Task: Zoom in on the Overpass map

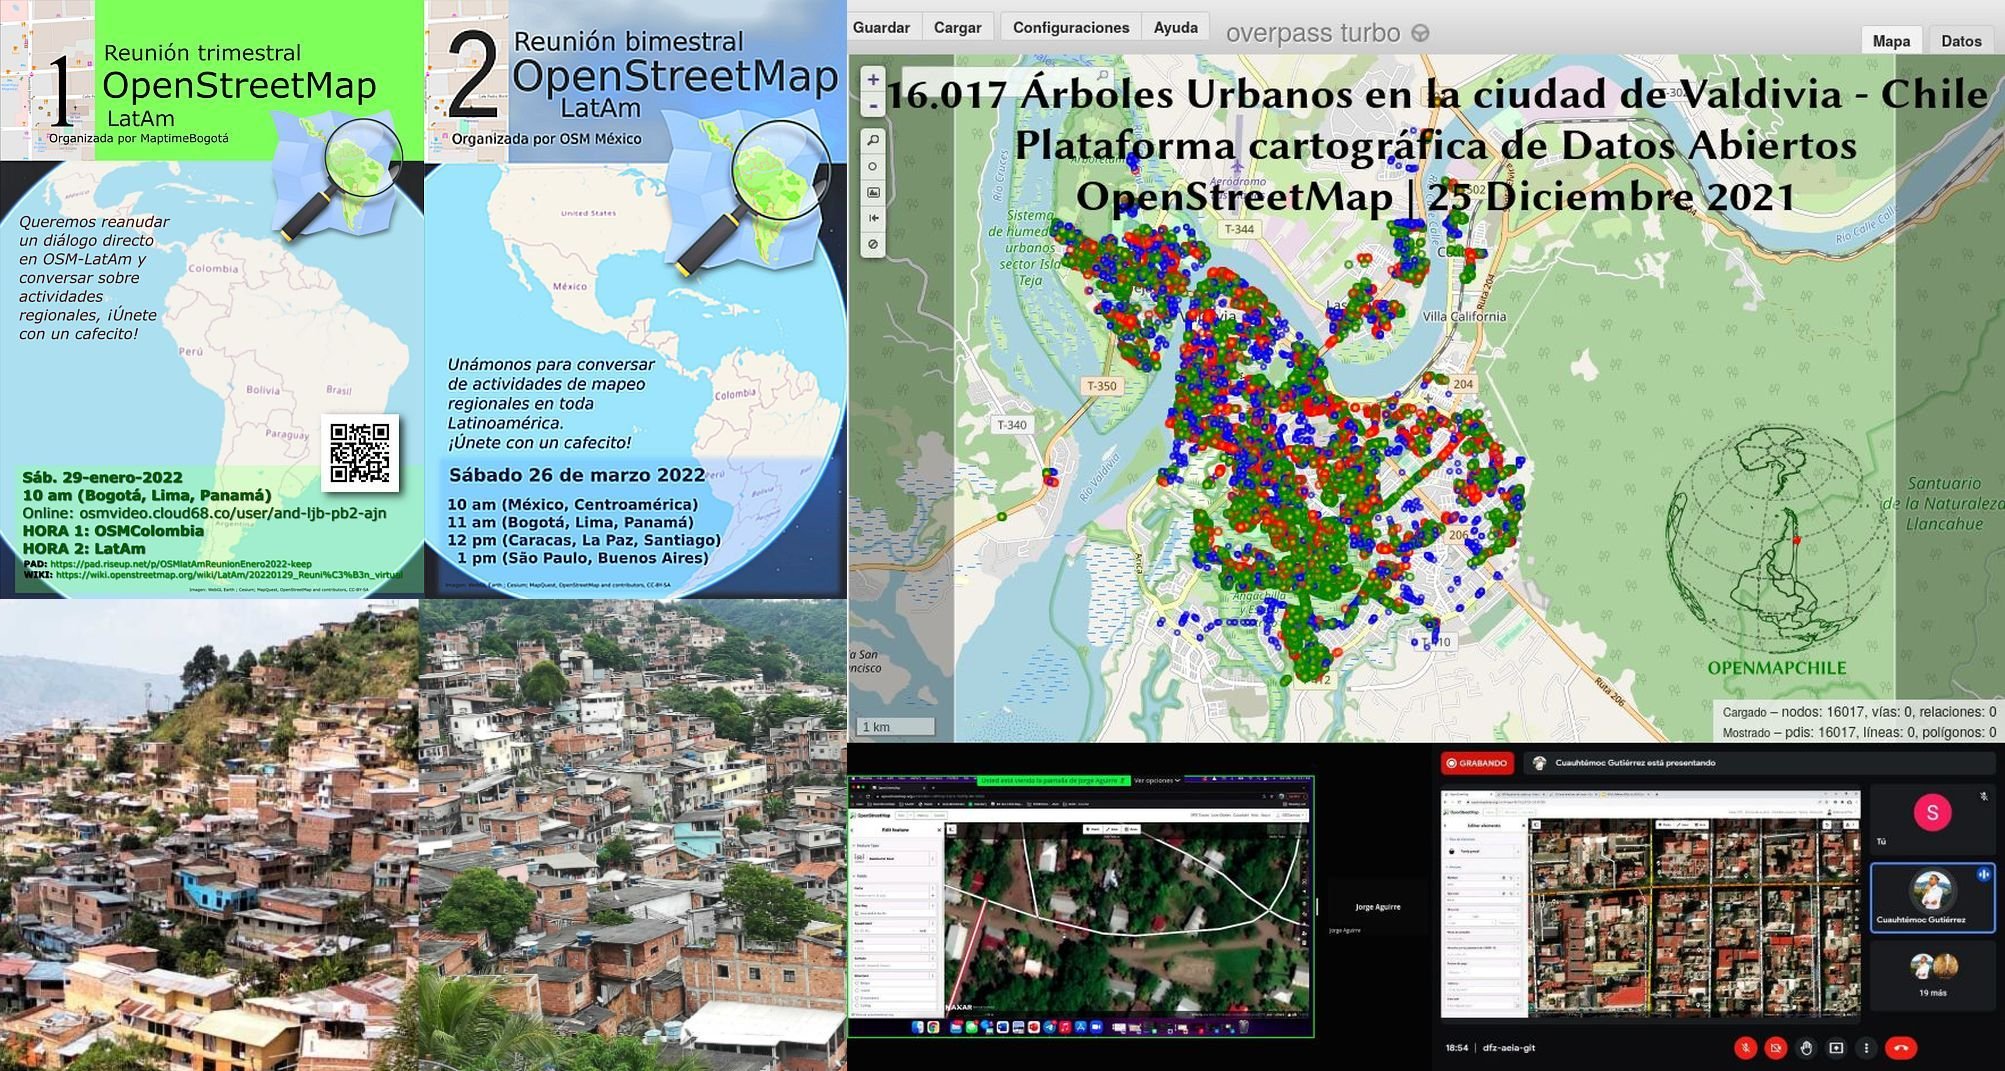Action: (873, 80)
